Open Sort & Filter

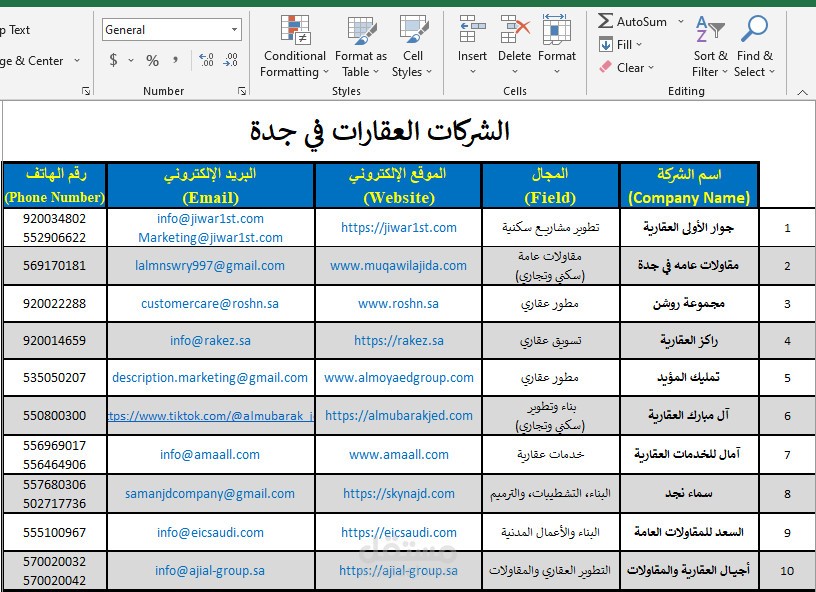(710, 47)
